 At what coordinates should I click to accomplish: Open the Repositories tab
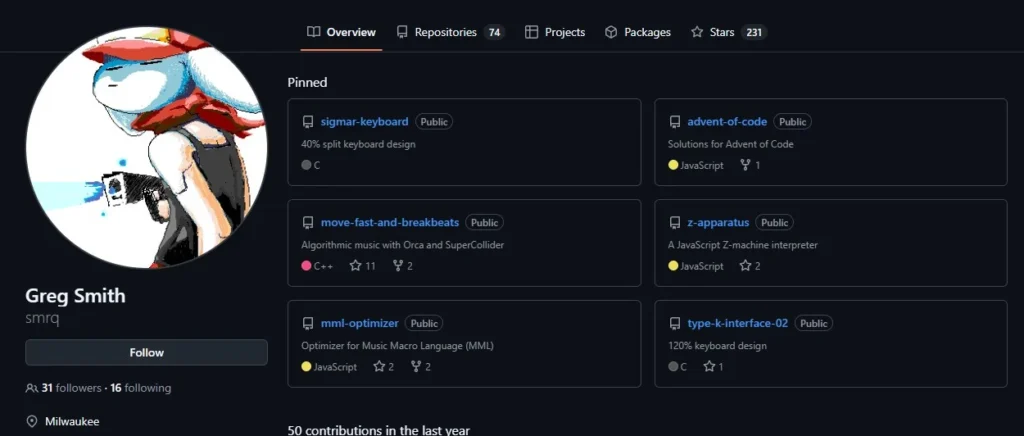(x=451, y=32)
